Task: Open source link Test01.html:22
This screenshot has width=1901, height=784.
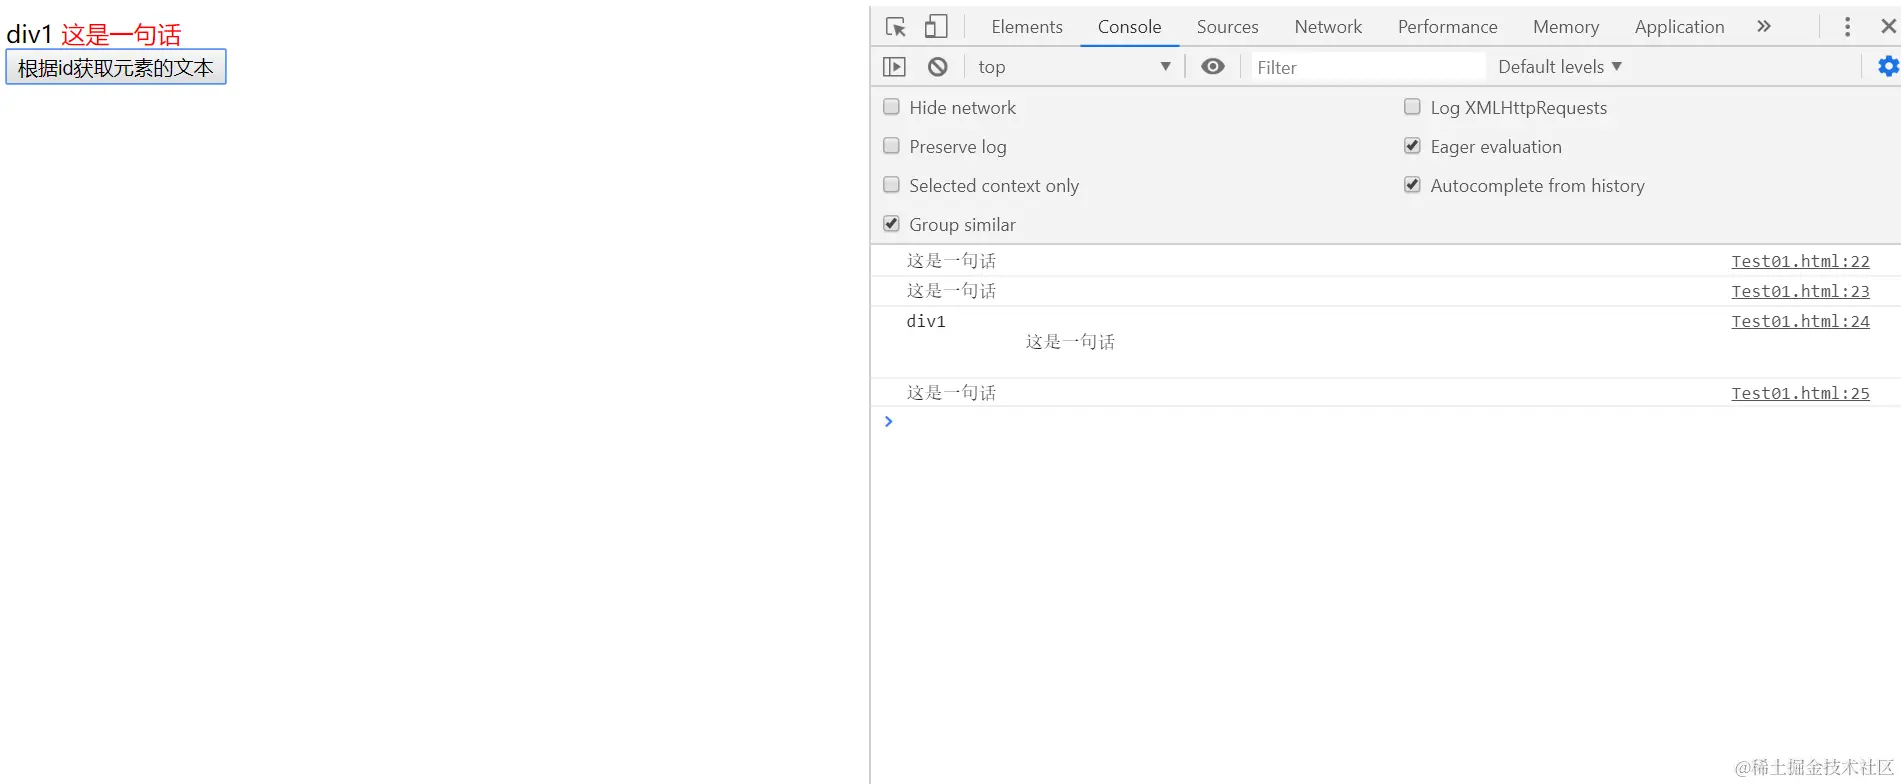Action: [x=1800, y=261]
